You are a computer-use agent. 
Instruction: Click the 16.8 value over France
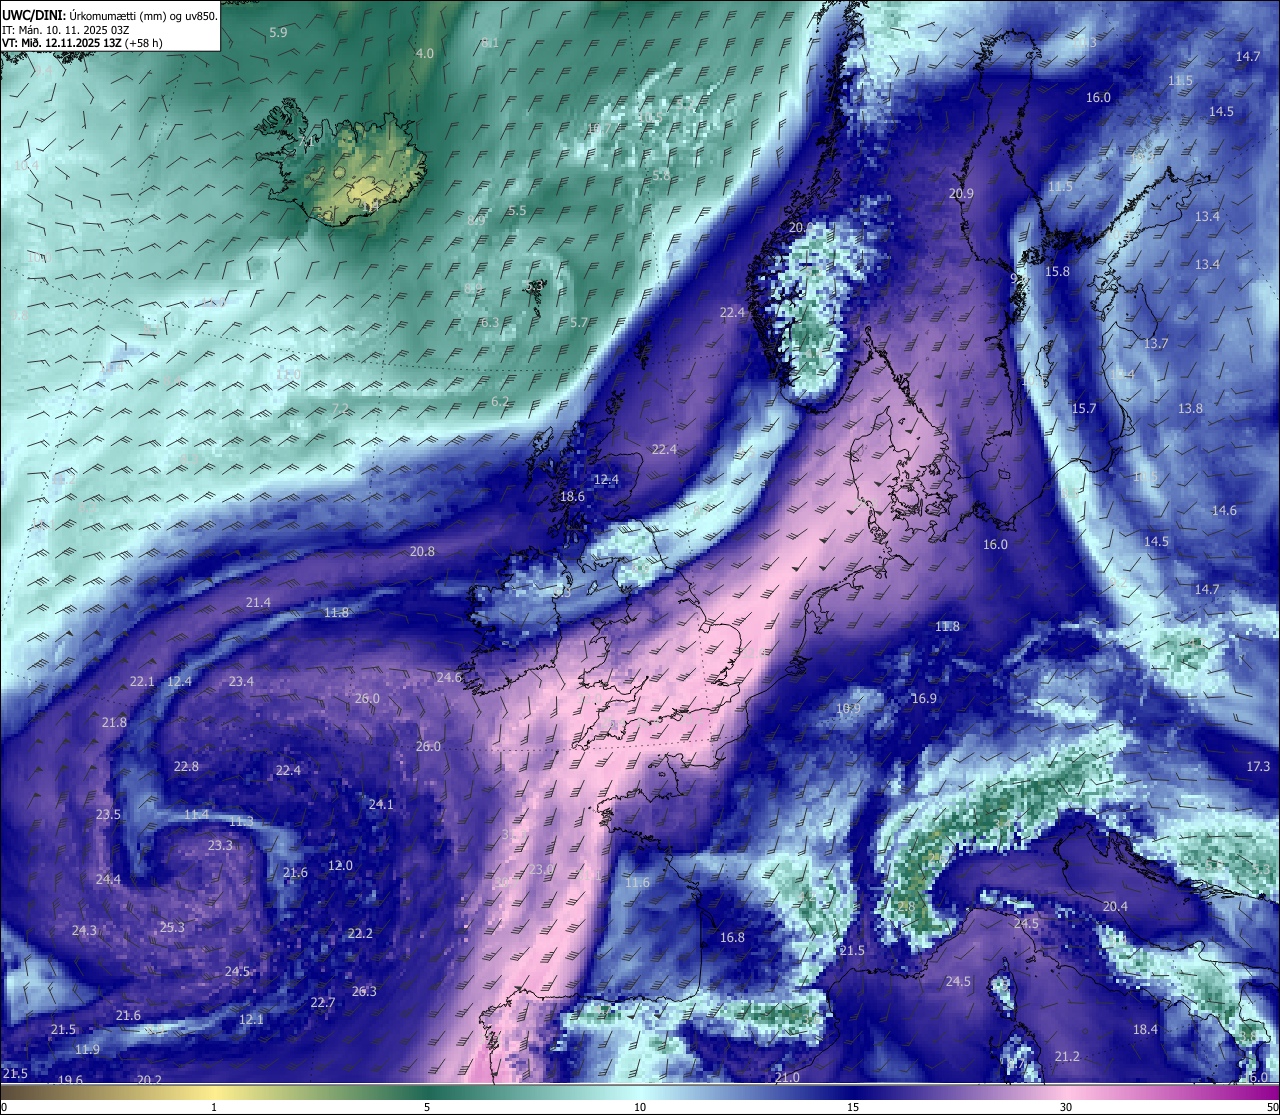(x=732, y=938)
